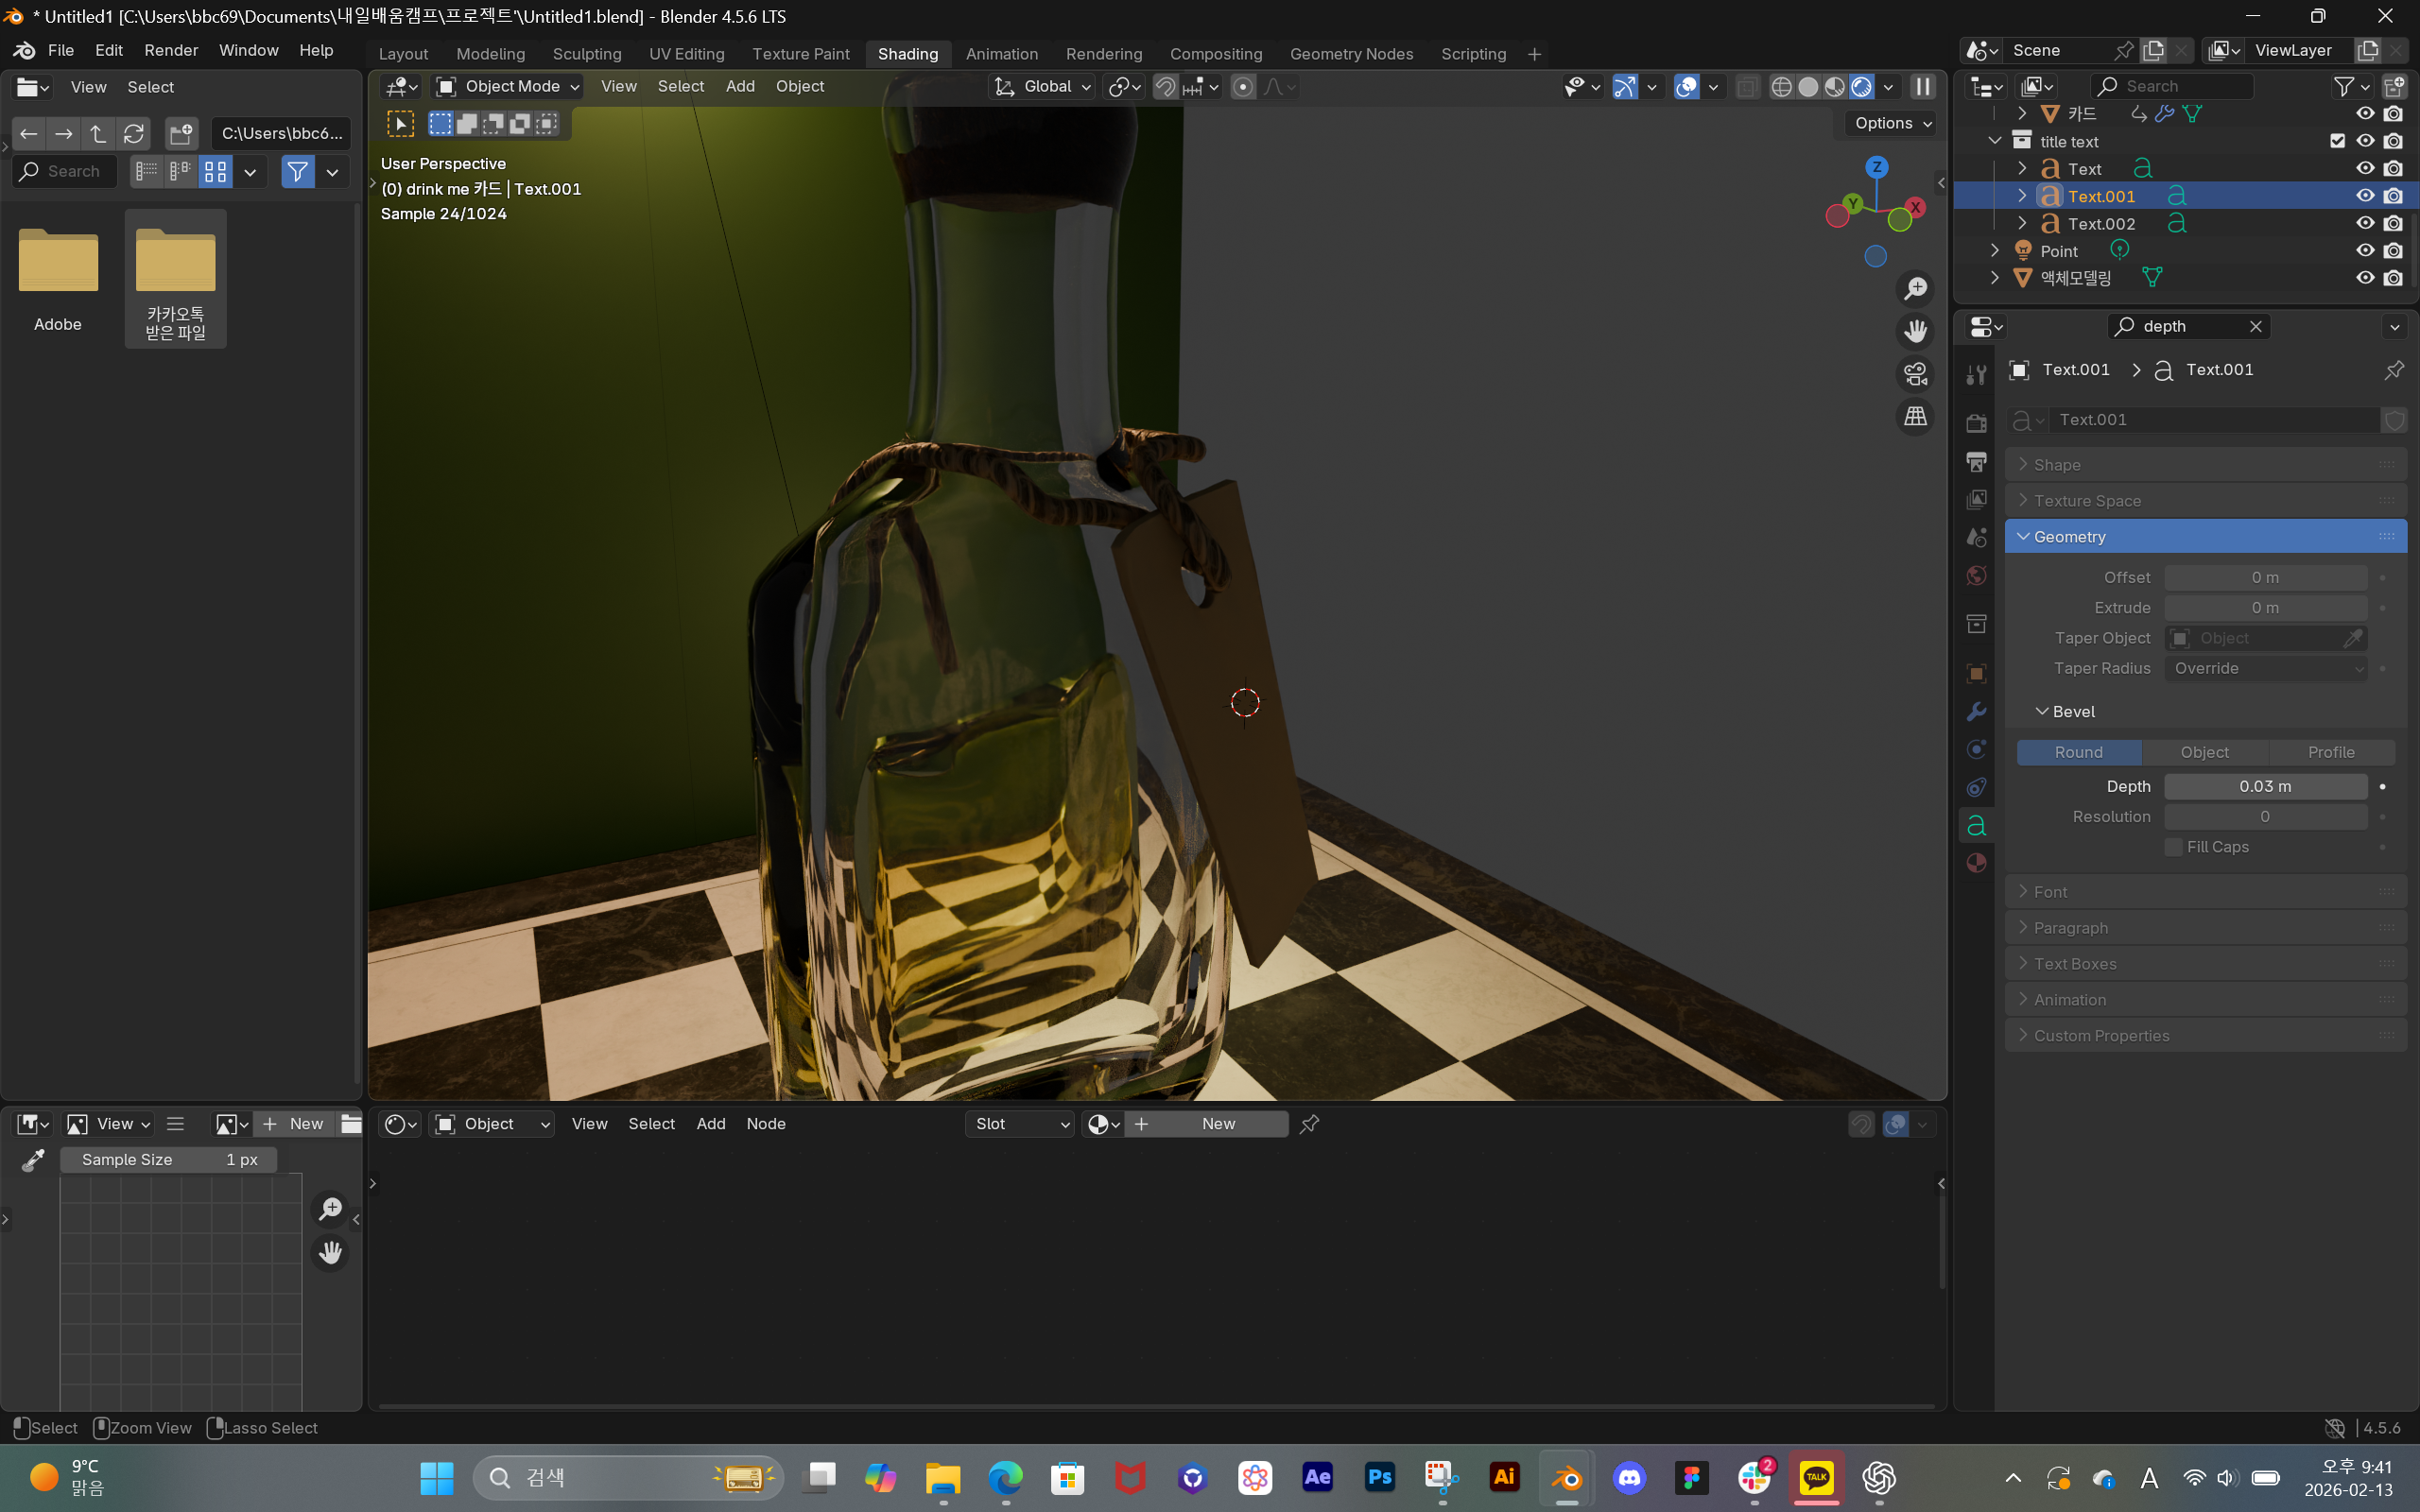Pause viewport render preview

[1922, 87]
